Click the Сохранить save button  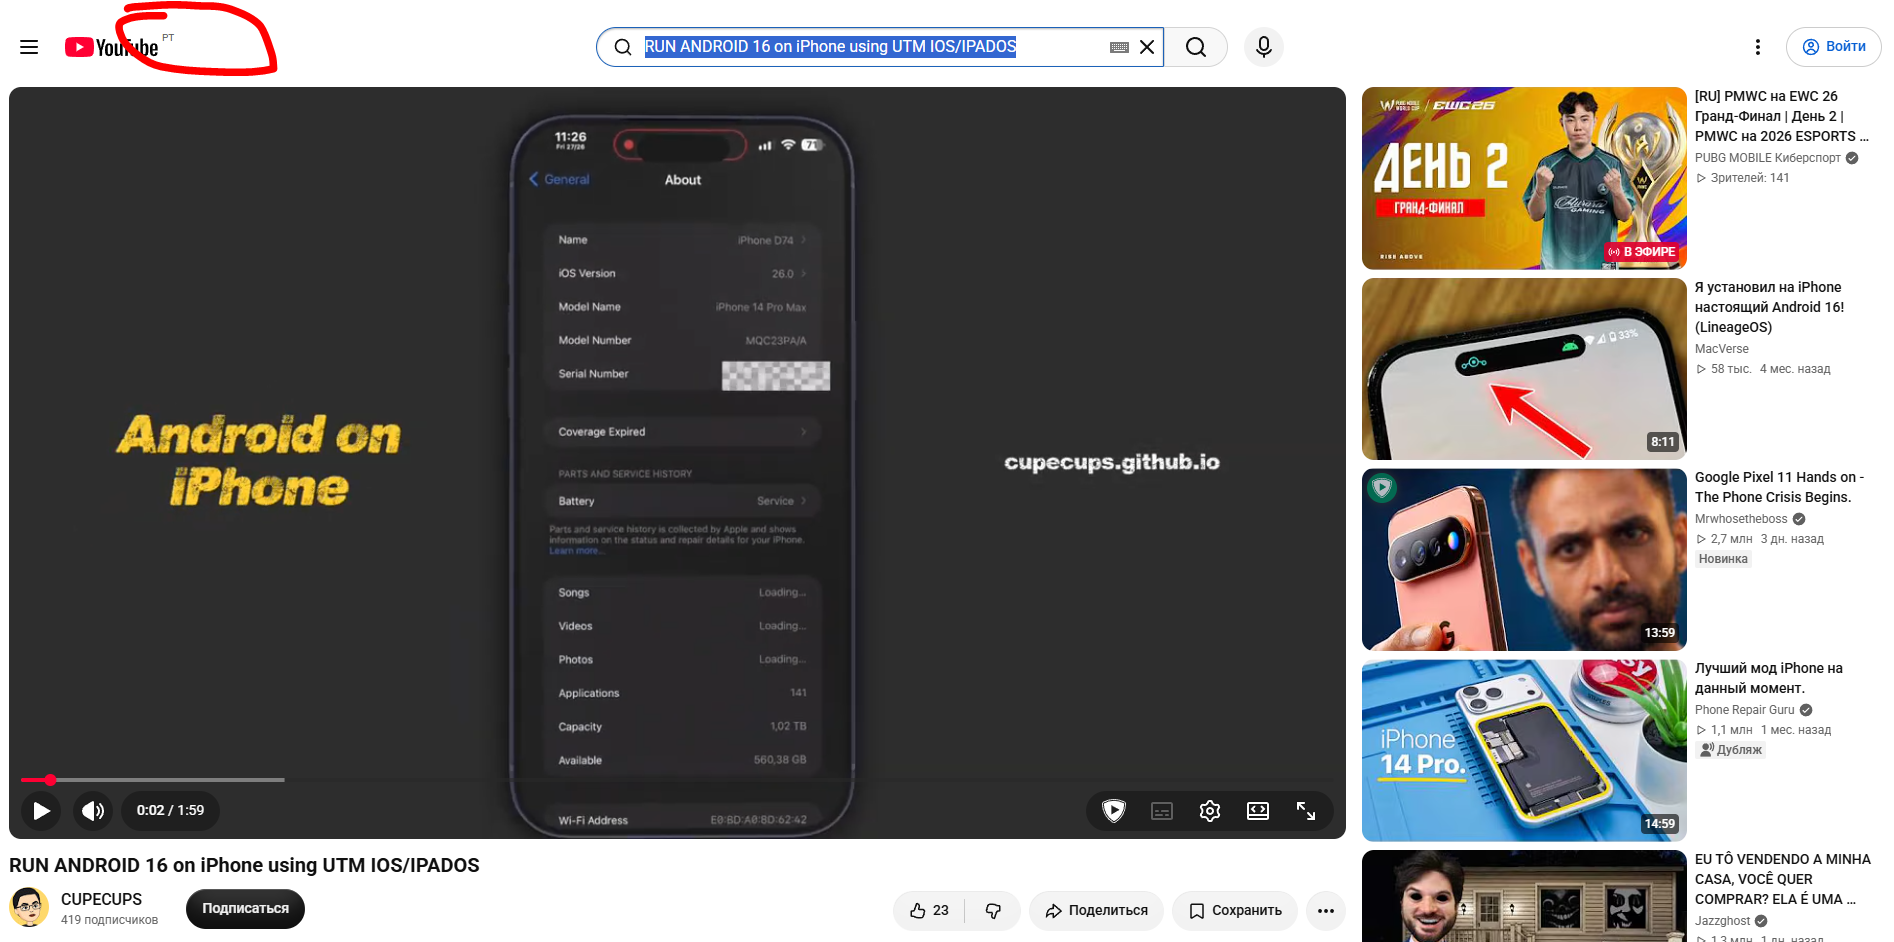(x=1235, y=910)
